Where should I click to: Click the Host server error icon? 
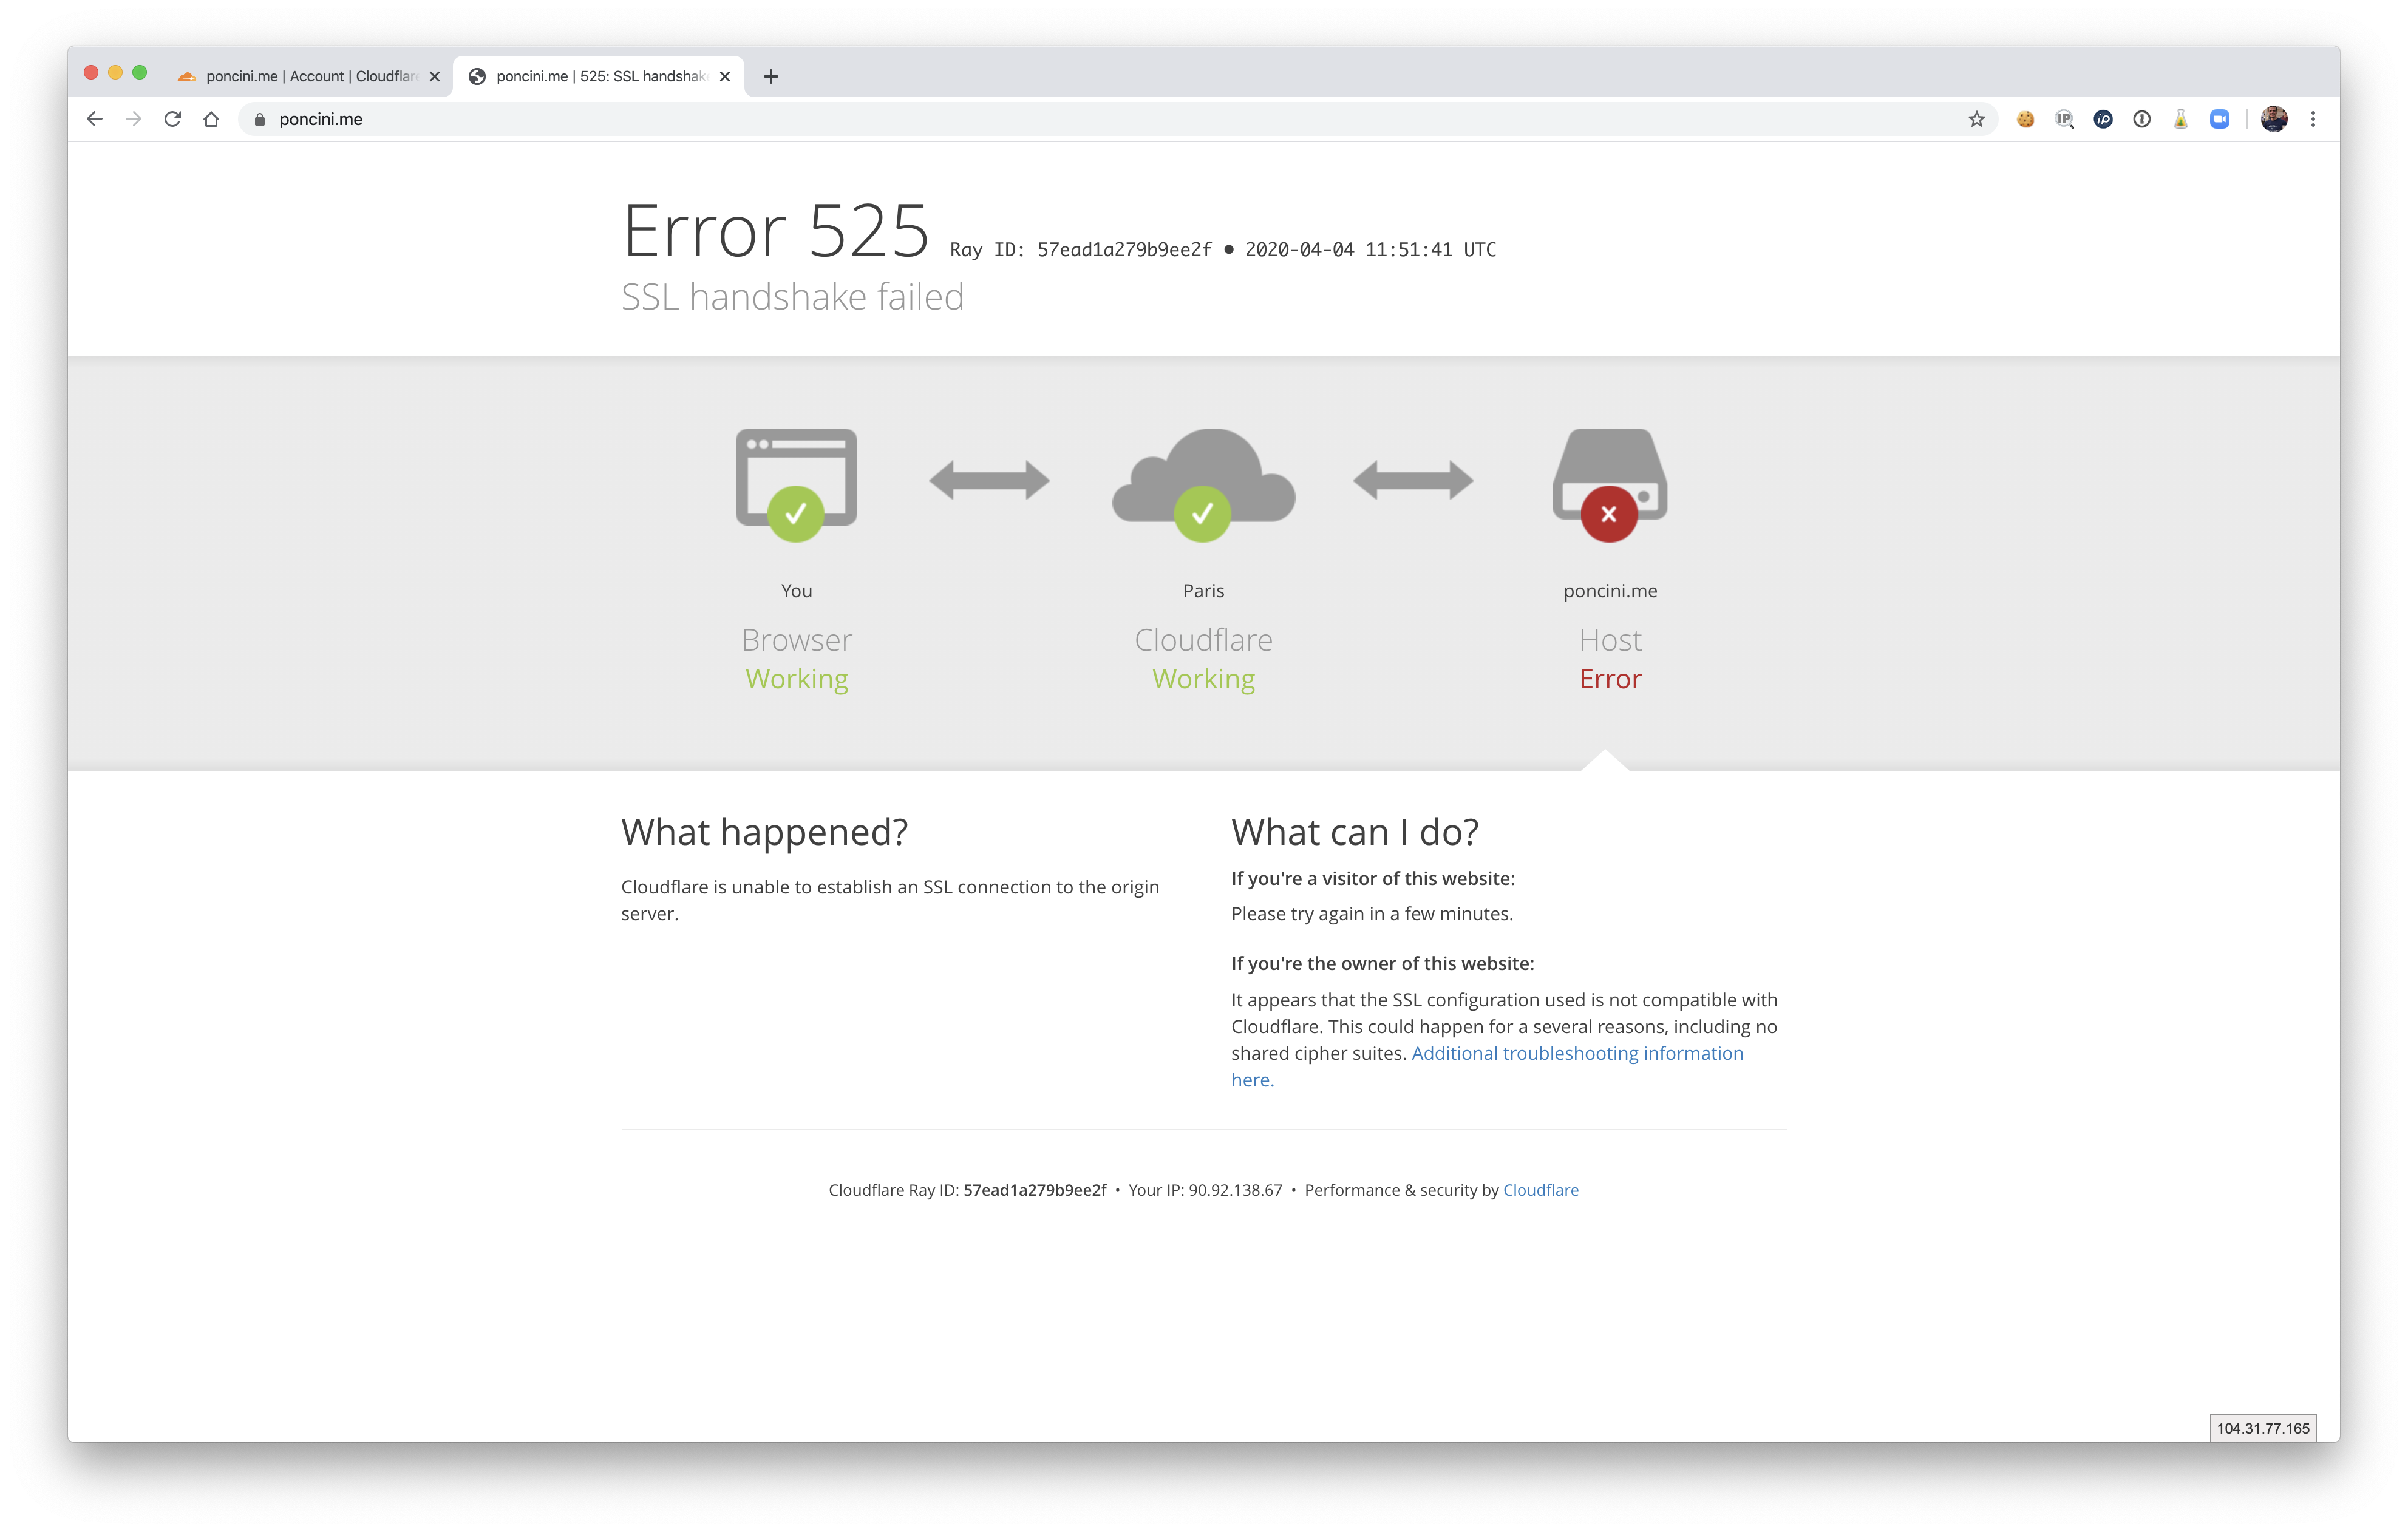pyautogui.click(x=1610, y=485)
